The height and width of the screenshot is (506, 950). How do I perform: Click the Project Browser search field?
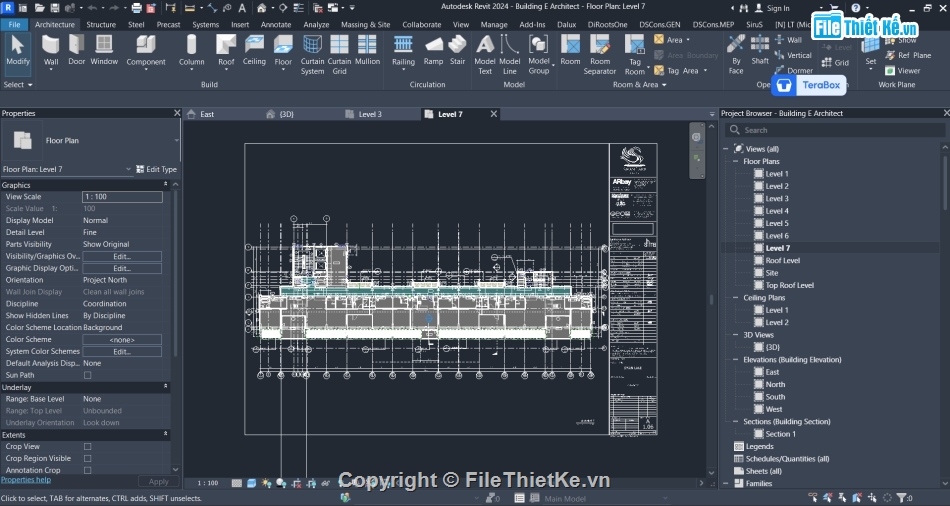[835, 130]
